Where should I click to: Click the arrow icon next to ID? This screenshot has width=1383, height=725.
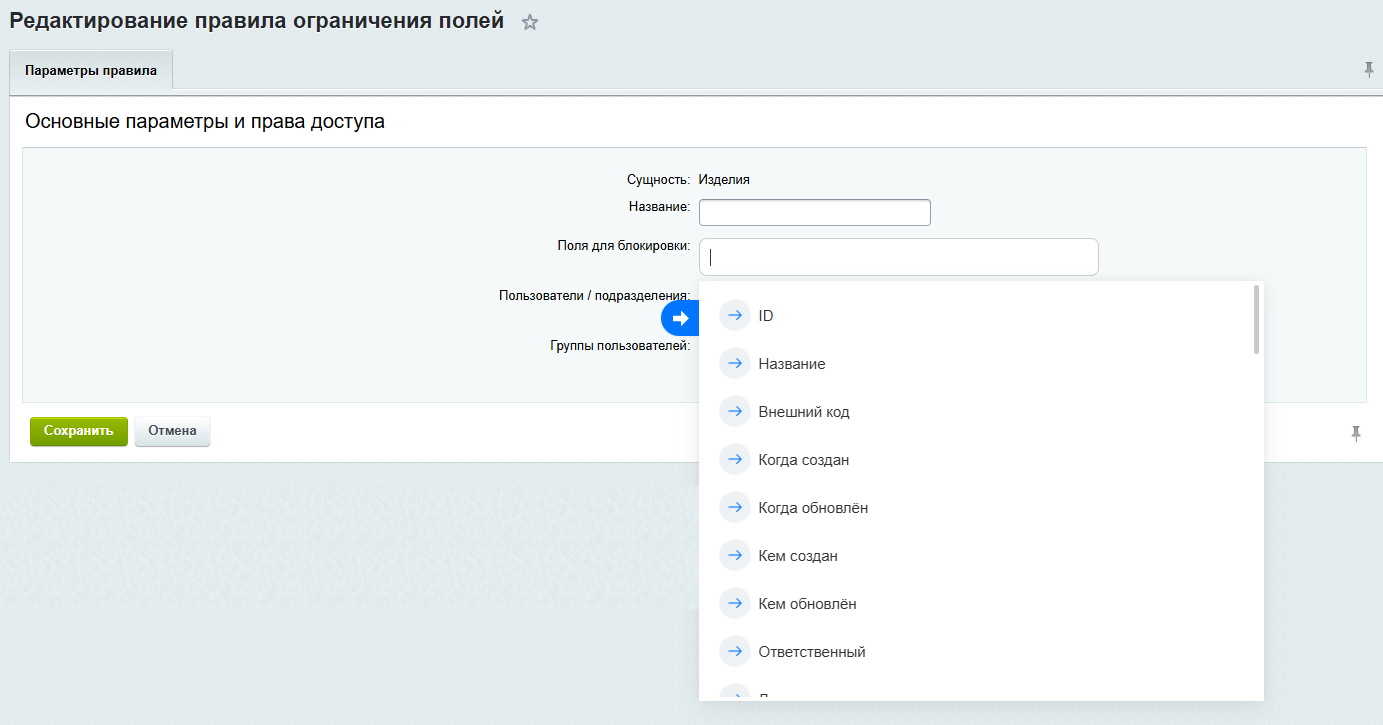735,315
